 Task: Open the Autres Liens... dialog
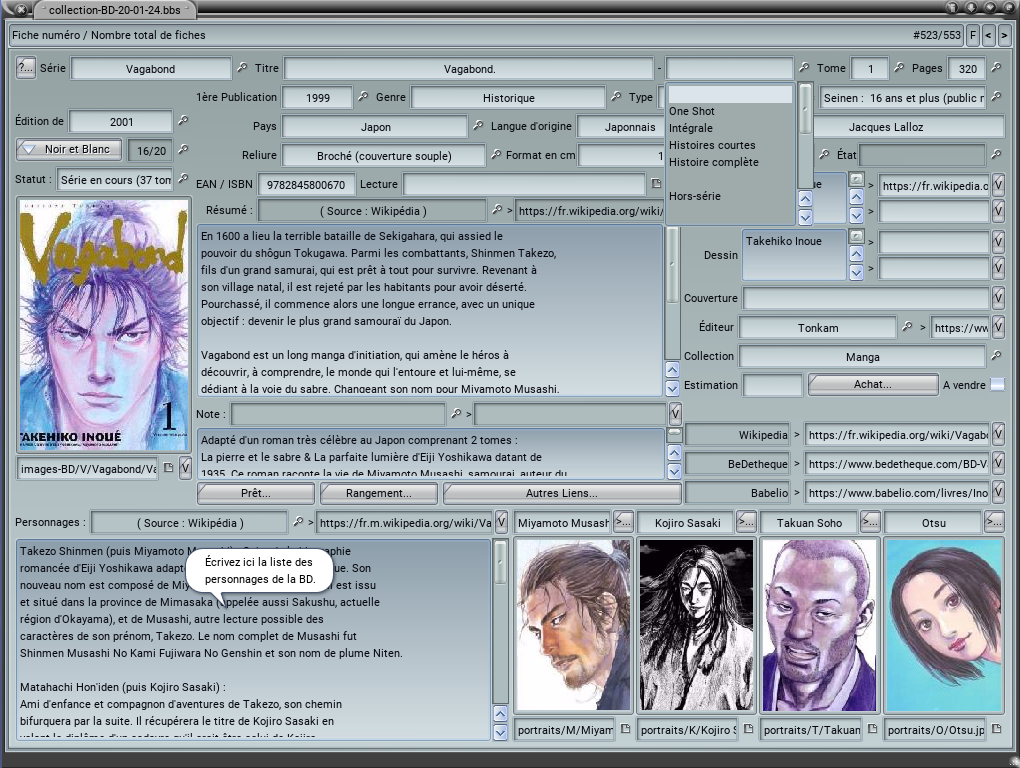(561, 493)
